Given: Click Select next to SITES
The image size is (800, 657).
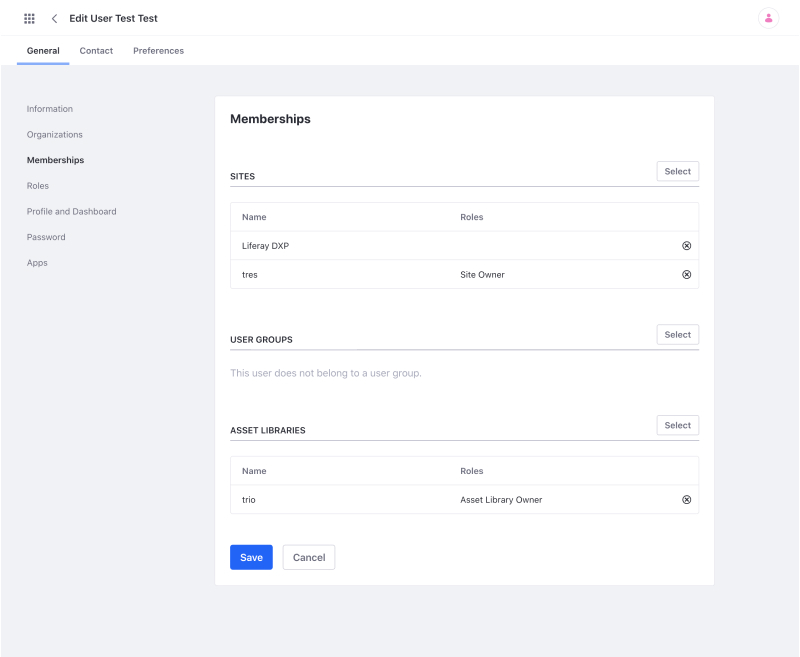Looking at the screenshot, I should pos(677,171).
